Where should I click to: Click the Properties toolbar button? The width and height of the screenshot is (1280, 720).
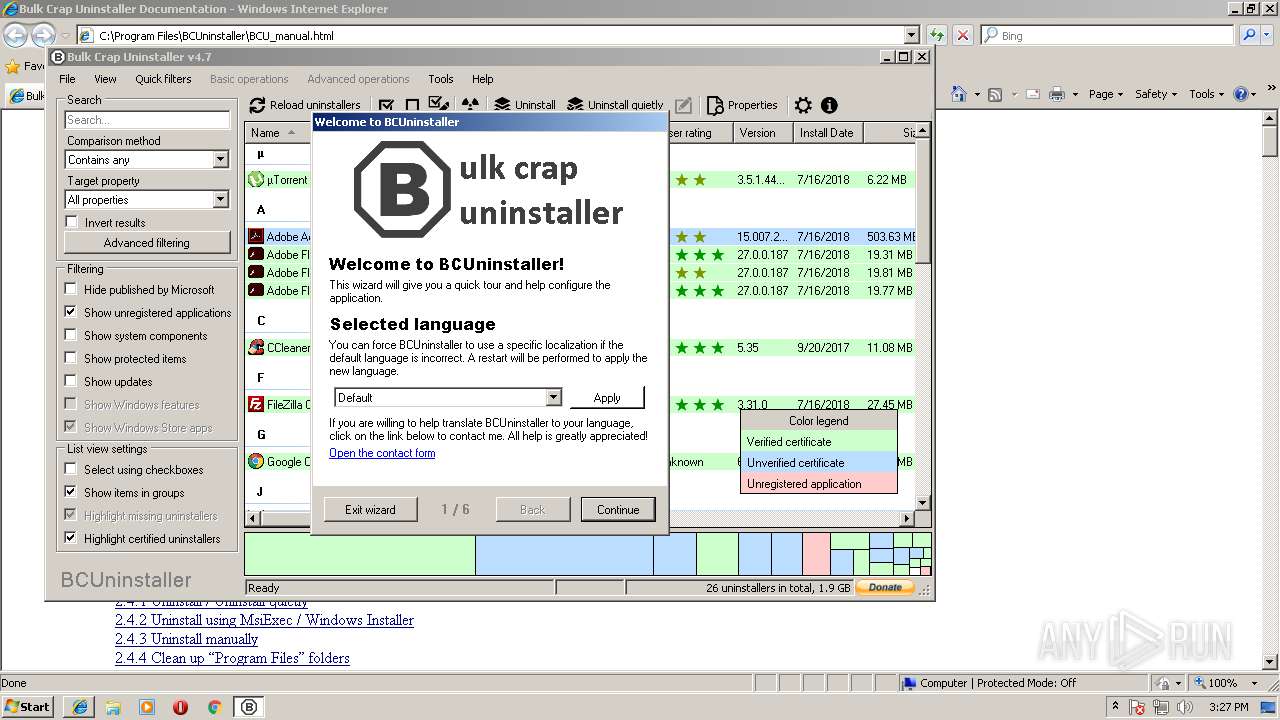pyautogui.click(x=742, y=105)
